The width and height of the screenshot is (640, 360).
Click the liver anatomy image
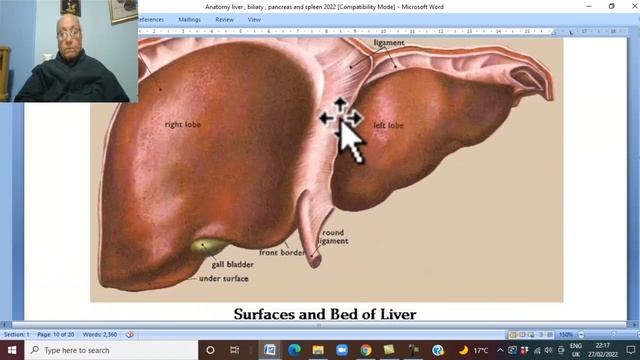(x=327, y=169)
